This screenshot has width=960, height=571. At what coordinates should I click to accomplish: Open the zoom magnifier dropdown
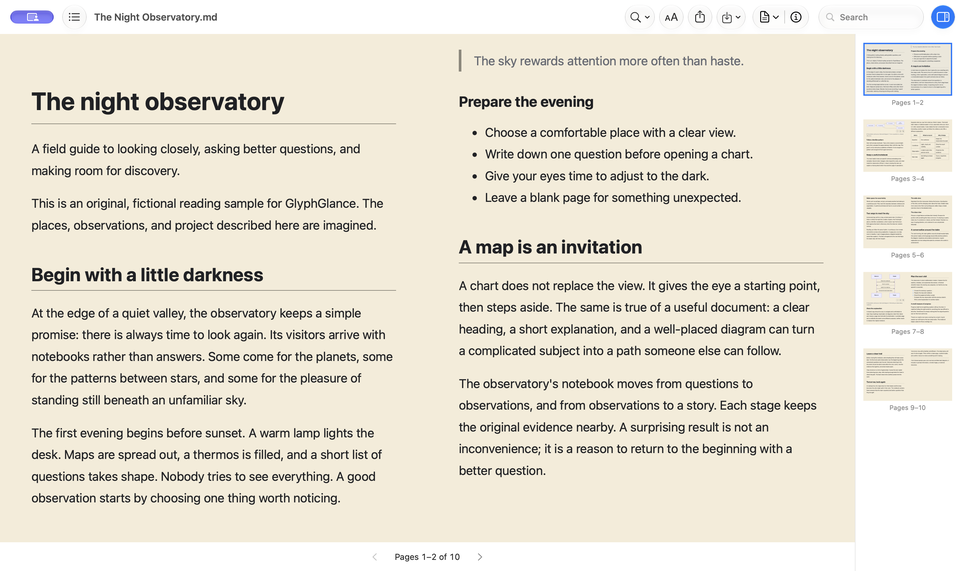[x=640, y=17]
